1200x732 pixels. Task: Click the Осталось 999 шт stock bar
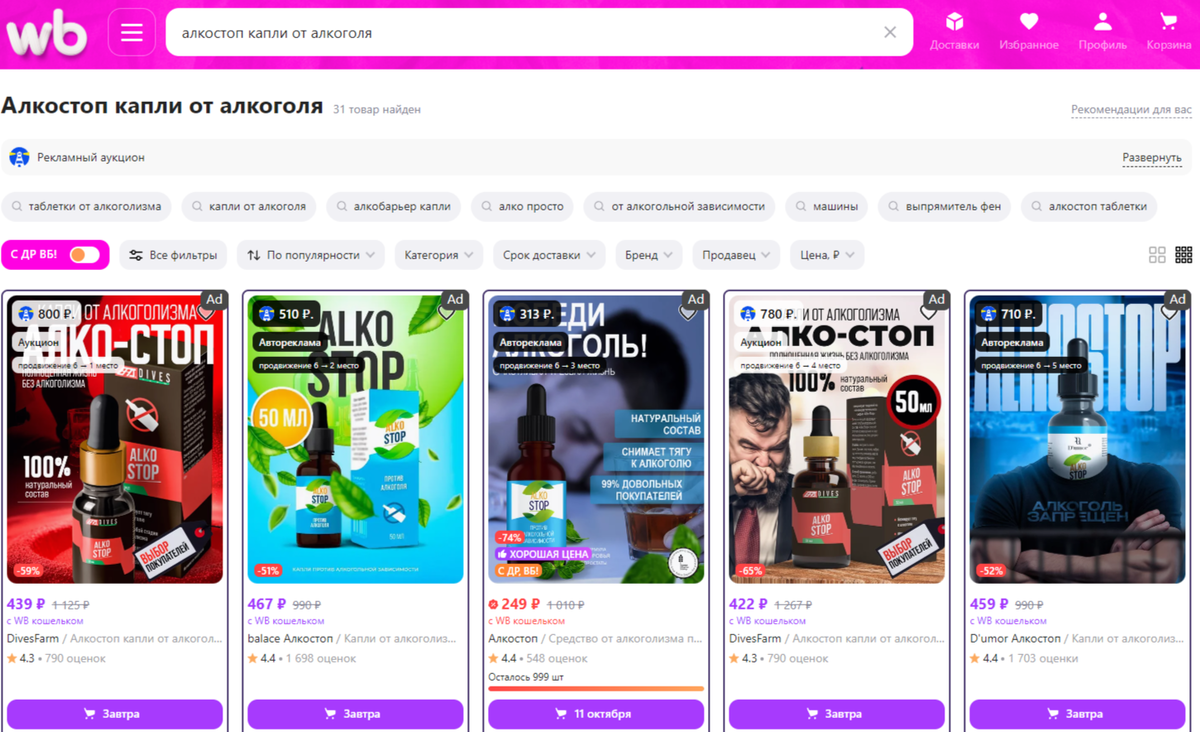coord(596,688)
